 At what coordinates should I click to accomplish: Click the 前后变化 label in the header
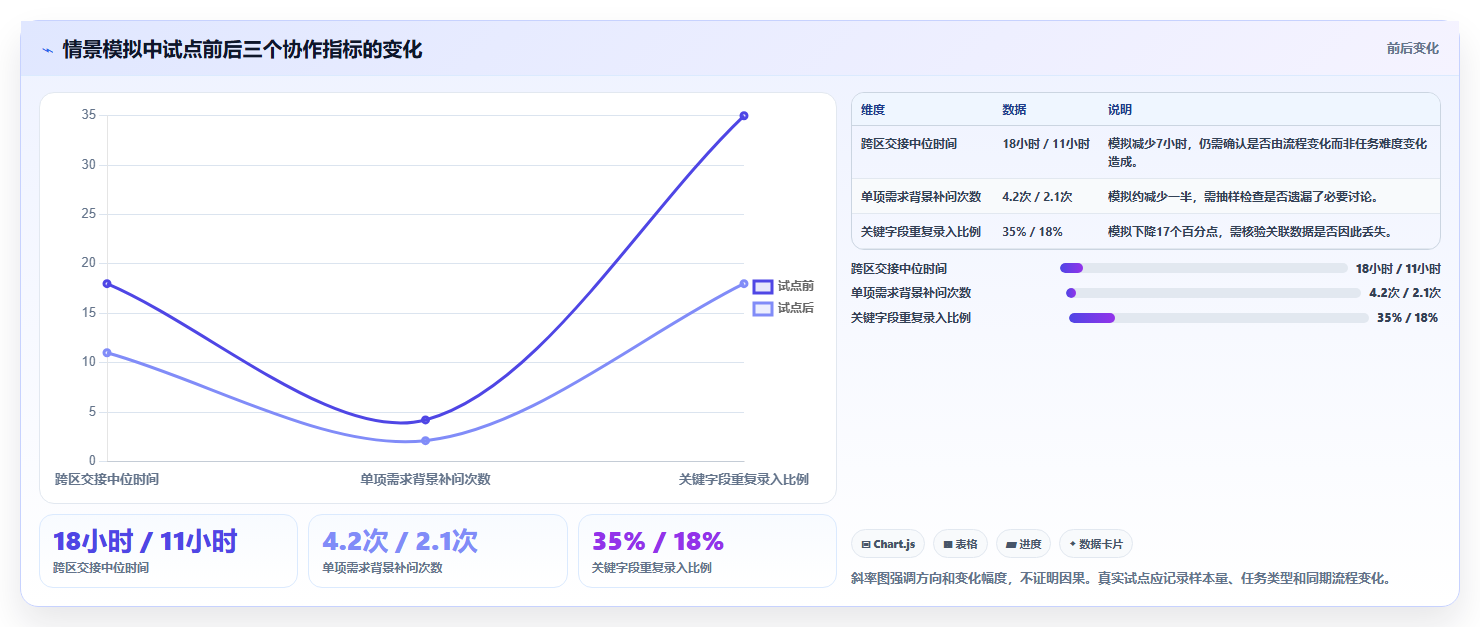(x=1413, y=48)
